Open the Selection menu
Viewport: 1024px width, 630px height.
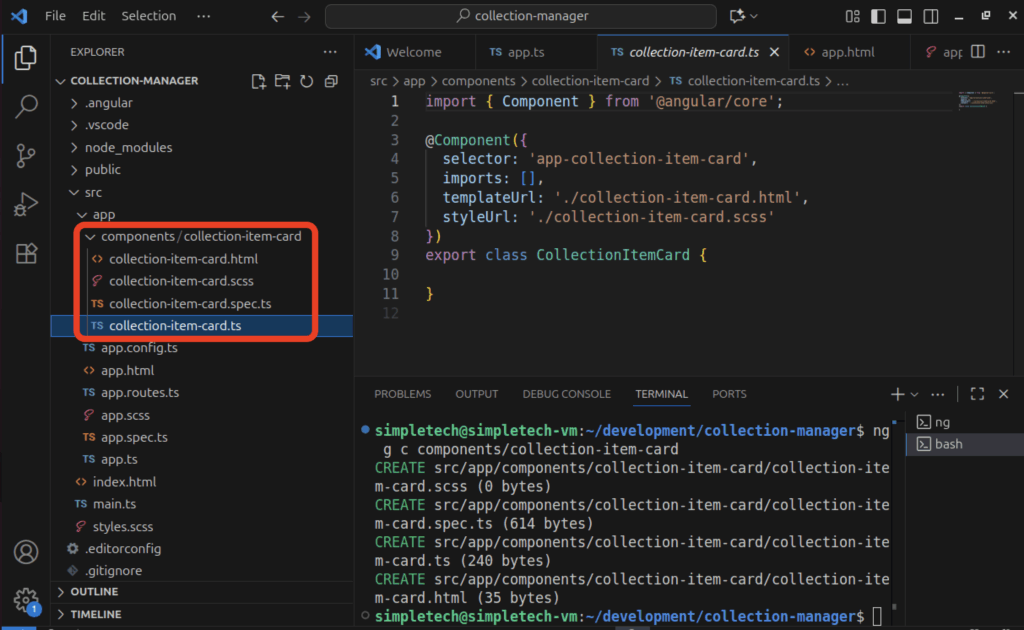pos(148,16)
